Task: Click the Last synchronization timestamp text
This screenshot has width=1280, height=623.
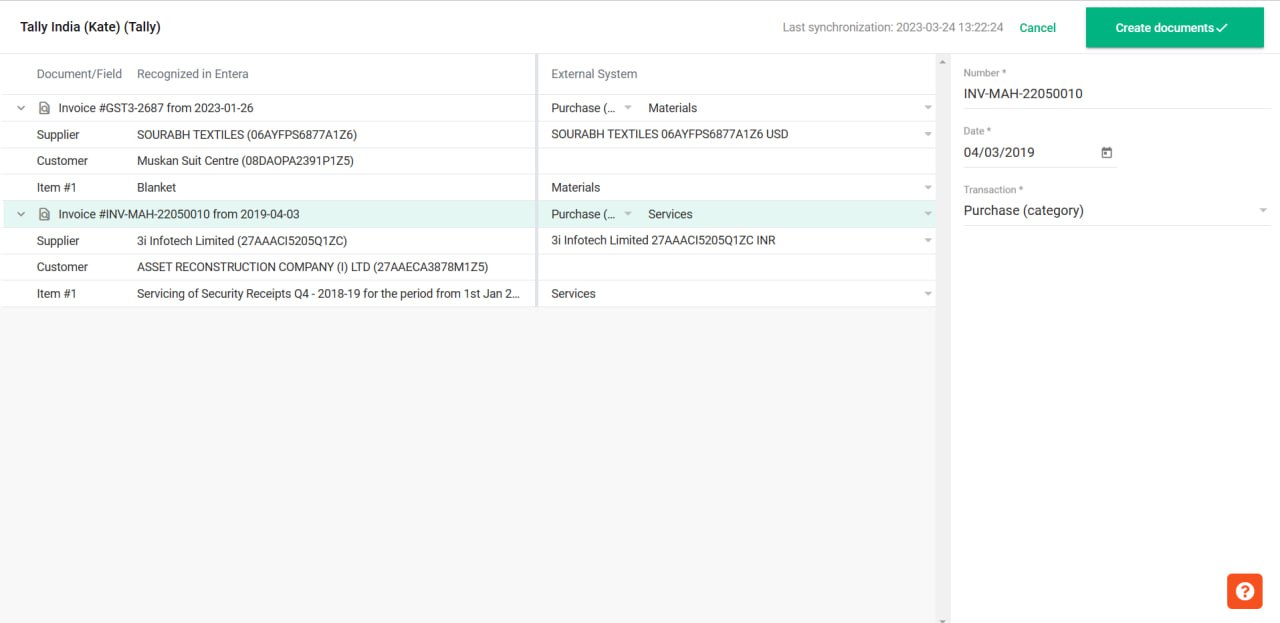Action: [893, 28]
